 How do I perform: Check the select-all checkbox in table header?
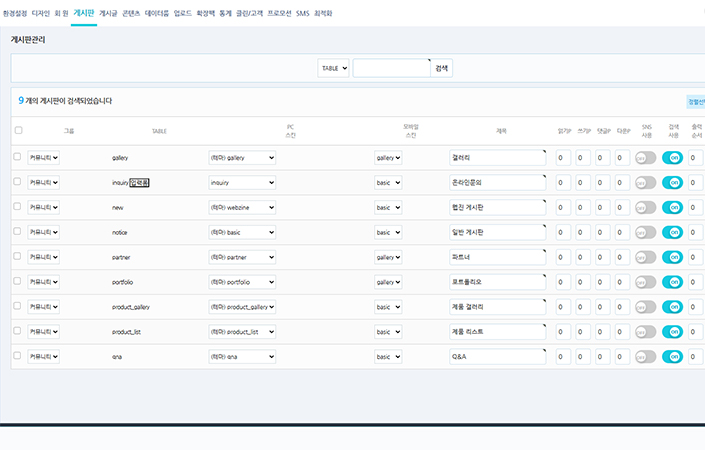17,130
